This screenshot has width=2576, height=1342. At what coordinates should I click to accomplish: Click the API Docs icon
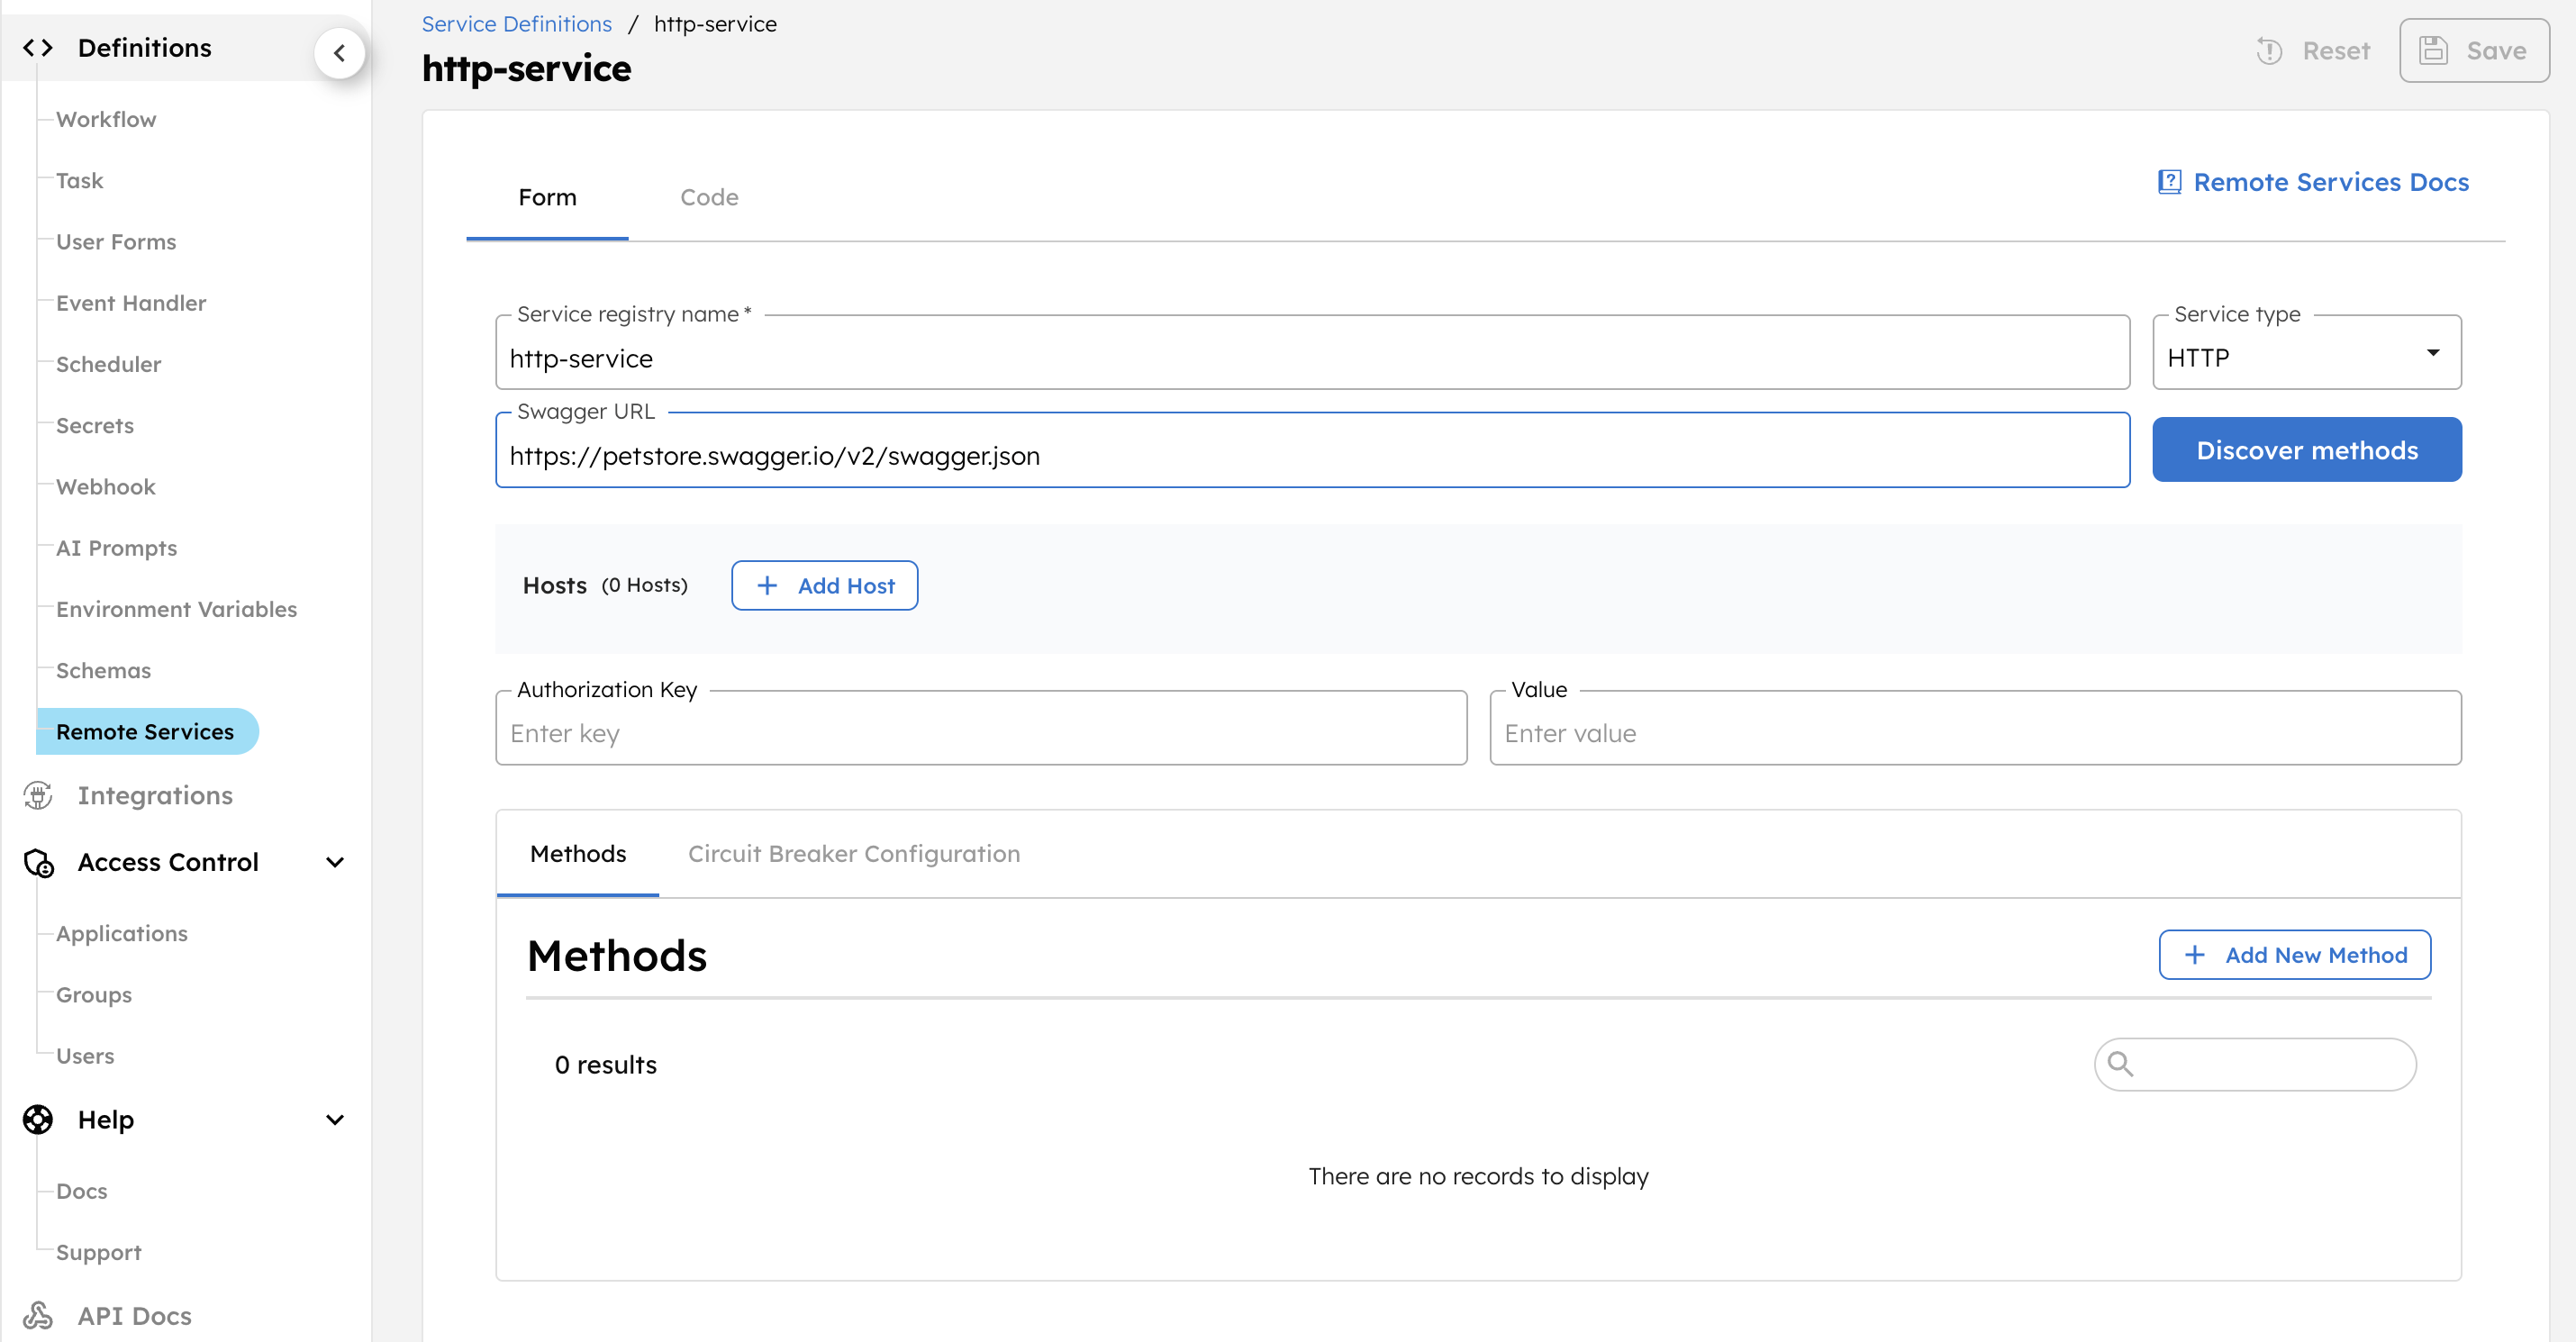pos(38,1315)
